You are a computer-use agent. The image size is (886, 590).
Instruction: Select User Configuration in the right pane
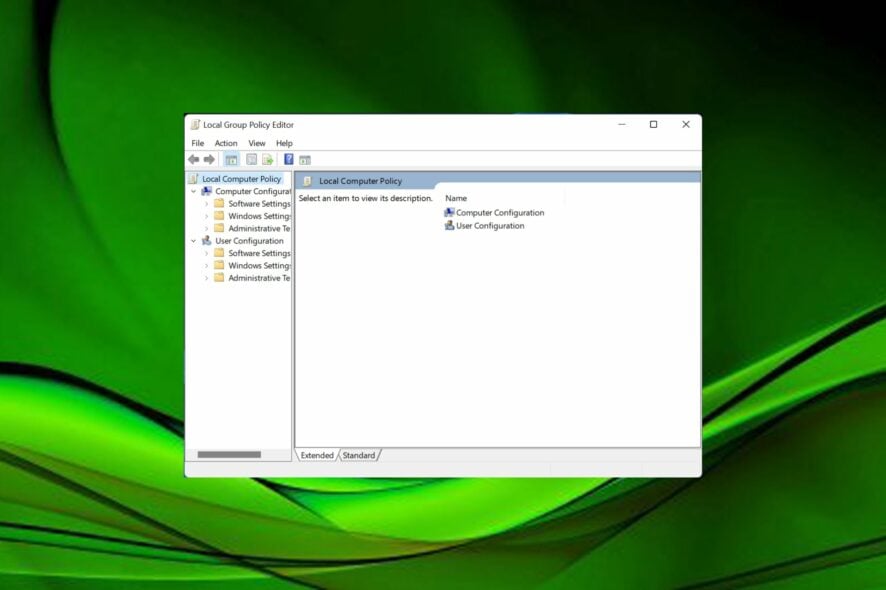(x=489, y=226)
